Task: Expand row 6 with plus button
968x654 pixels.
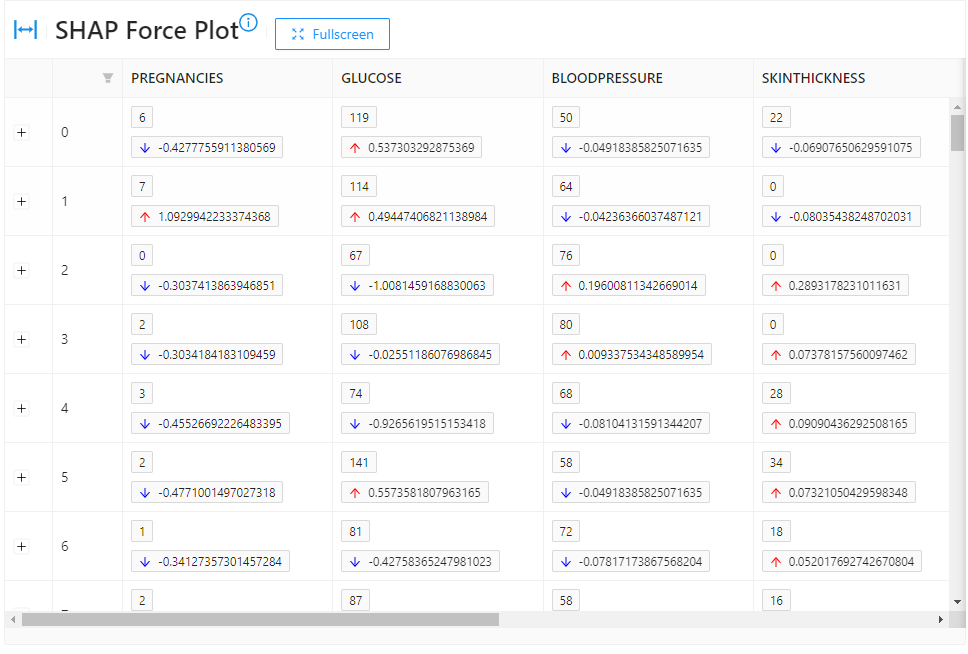Action: (x=22, y=546)
